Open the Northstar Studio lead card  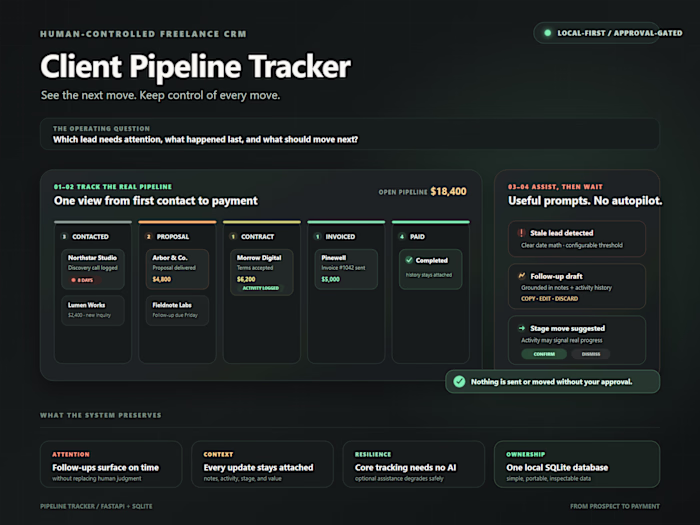[x=93, y=269]
